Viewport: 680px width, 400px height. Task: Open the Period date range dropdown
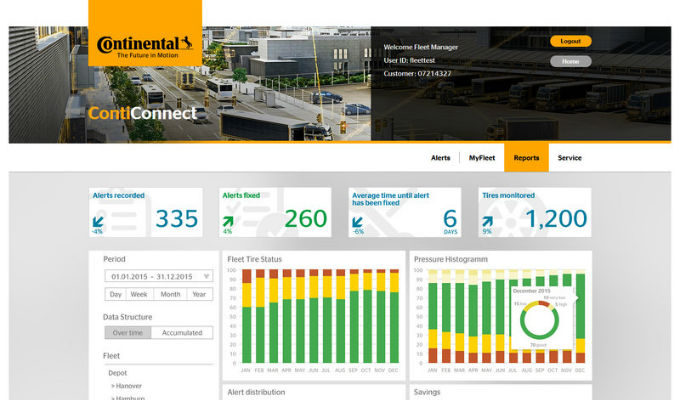pos(159,276)
